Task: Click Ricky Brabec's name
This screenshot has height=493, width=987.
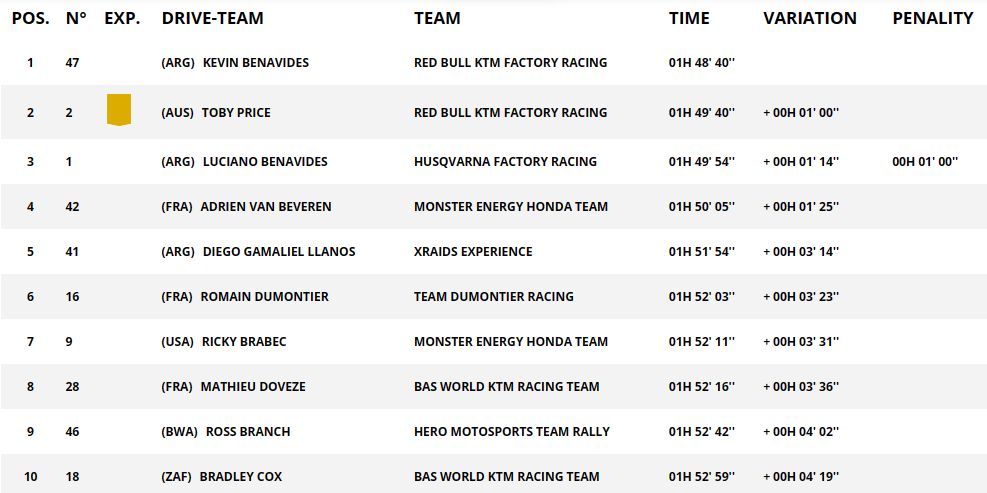Action: (244, 342)
